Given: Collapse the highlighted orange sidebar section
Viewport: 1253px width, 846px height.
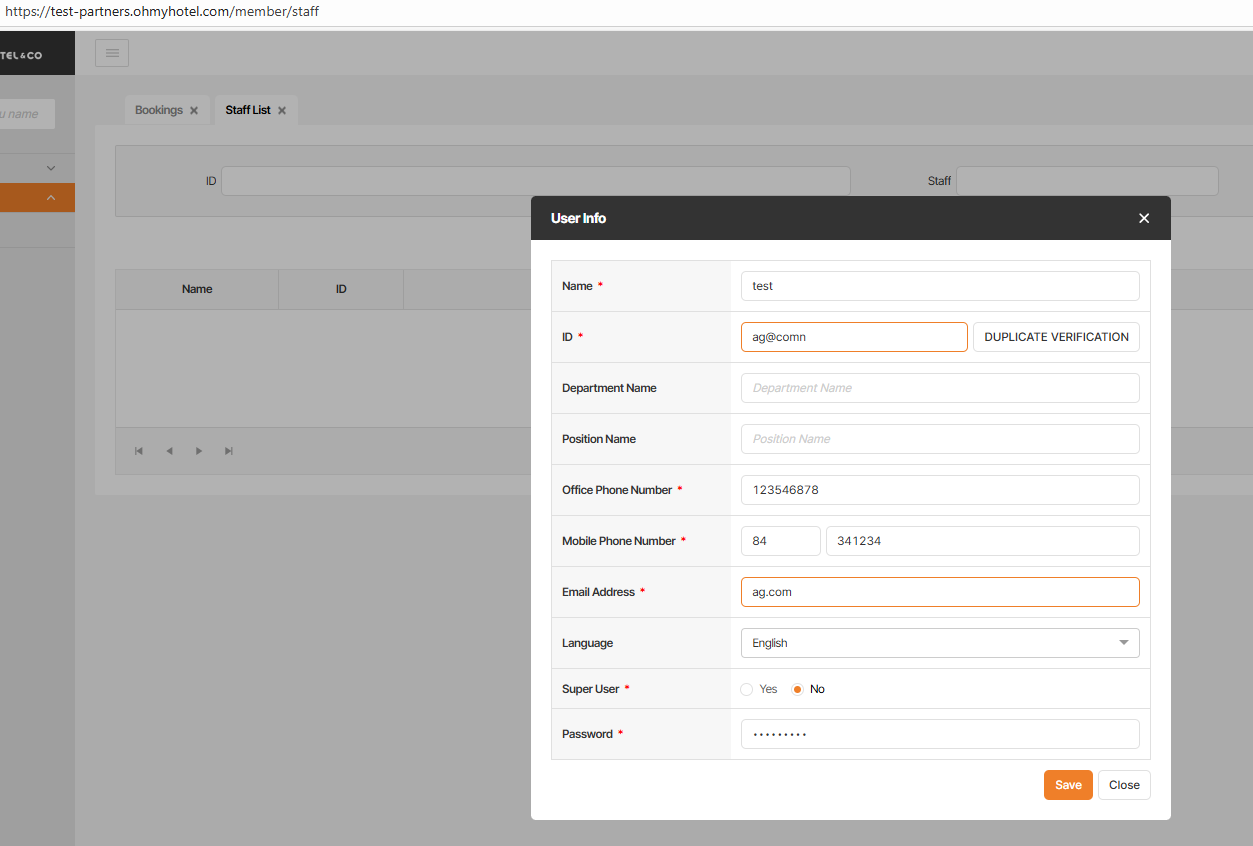Looking at the screenshot, I should click(51, 198).
